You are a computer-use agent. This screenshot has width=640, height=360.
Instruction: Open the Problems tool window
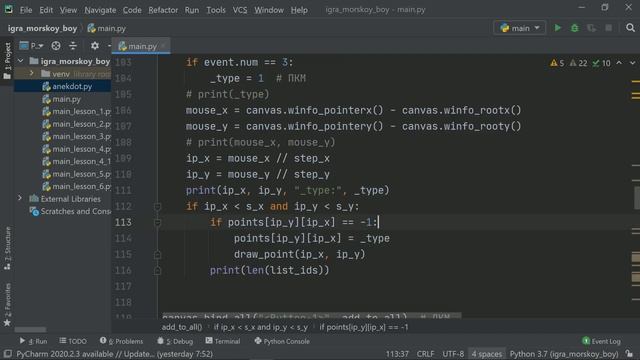[x=121, y=341]
